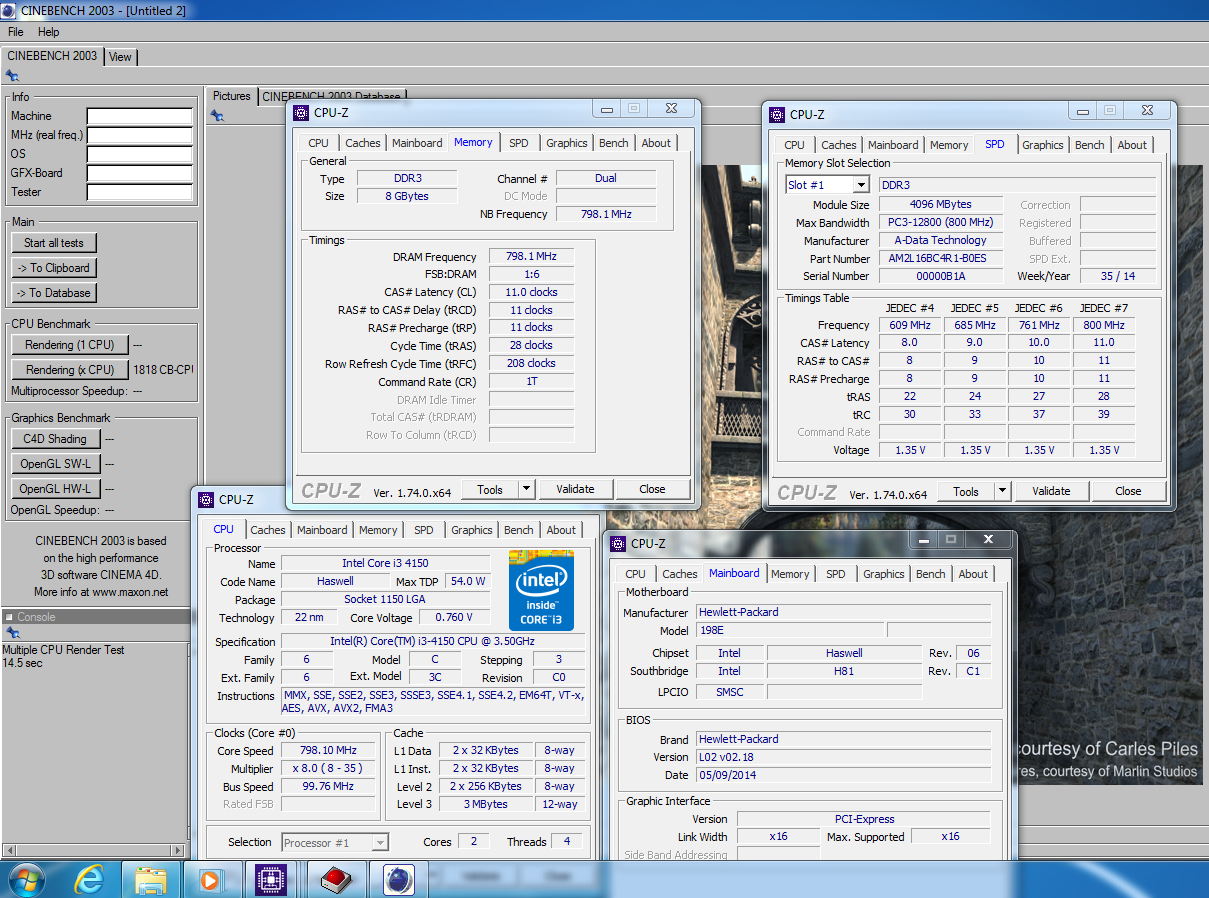Click the BIOS Date 05/09/2014

(x=844, y=775)
